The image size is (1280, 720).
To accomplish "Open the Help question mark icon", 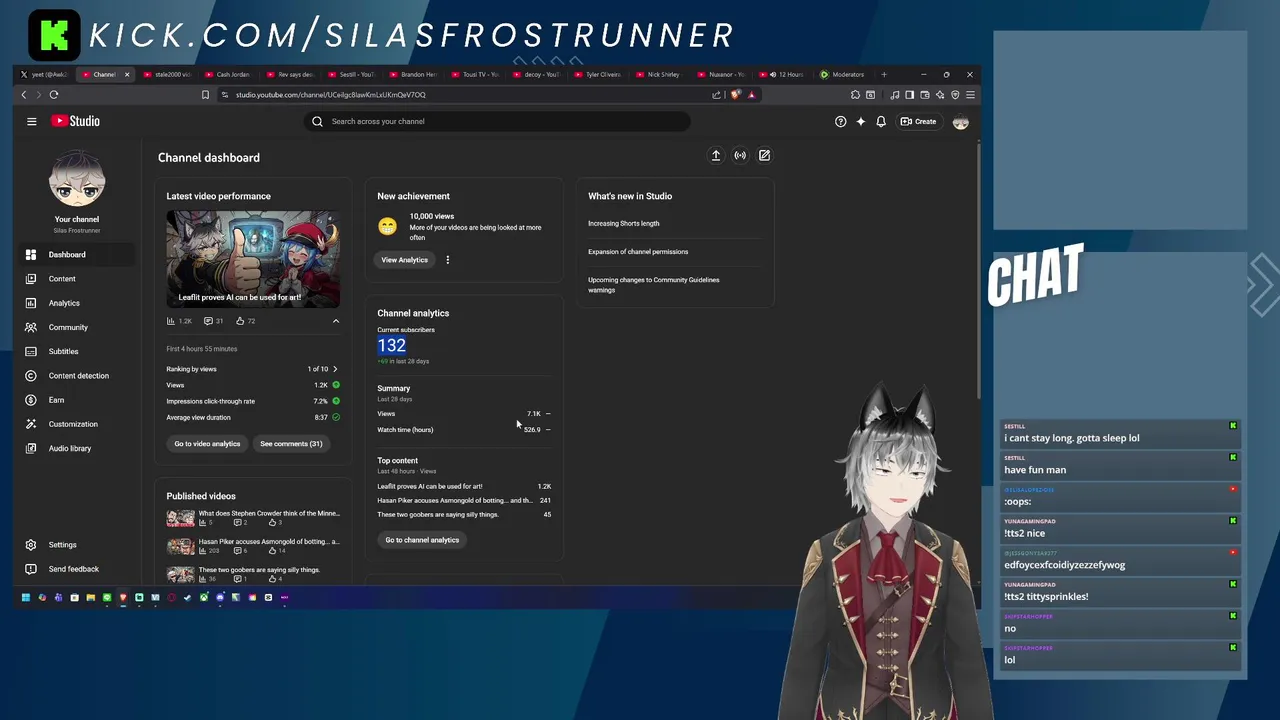I will point(840,121).
